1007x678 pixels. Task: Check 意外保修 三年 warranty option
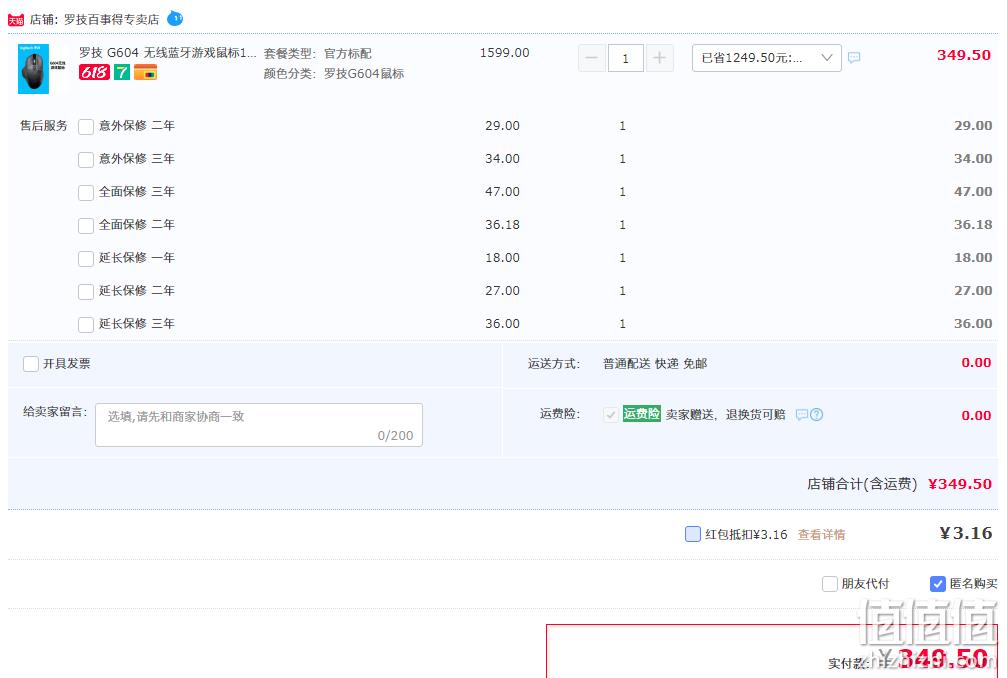click(86, 159)
